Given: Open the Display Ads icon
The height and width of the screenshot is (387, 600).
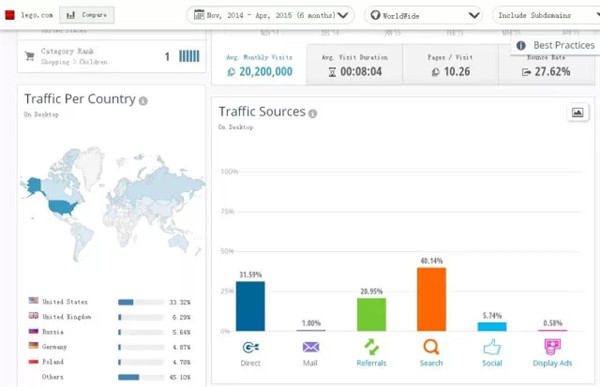Looking at the screenshot, I should click(x=552, y=347).
